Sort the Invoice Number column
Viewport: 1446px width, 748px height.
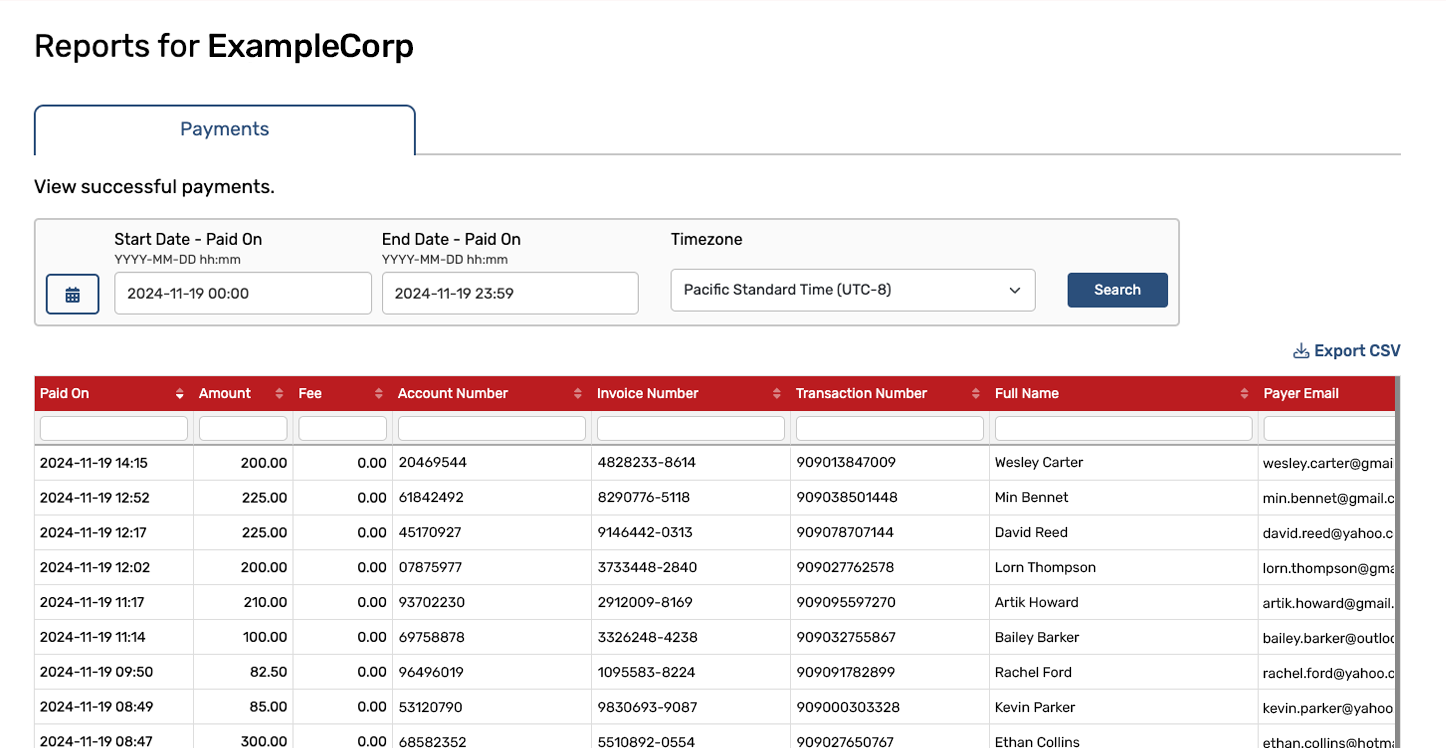click(x=777, y=393)
